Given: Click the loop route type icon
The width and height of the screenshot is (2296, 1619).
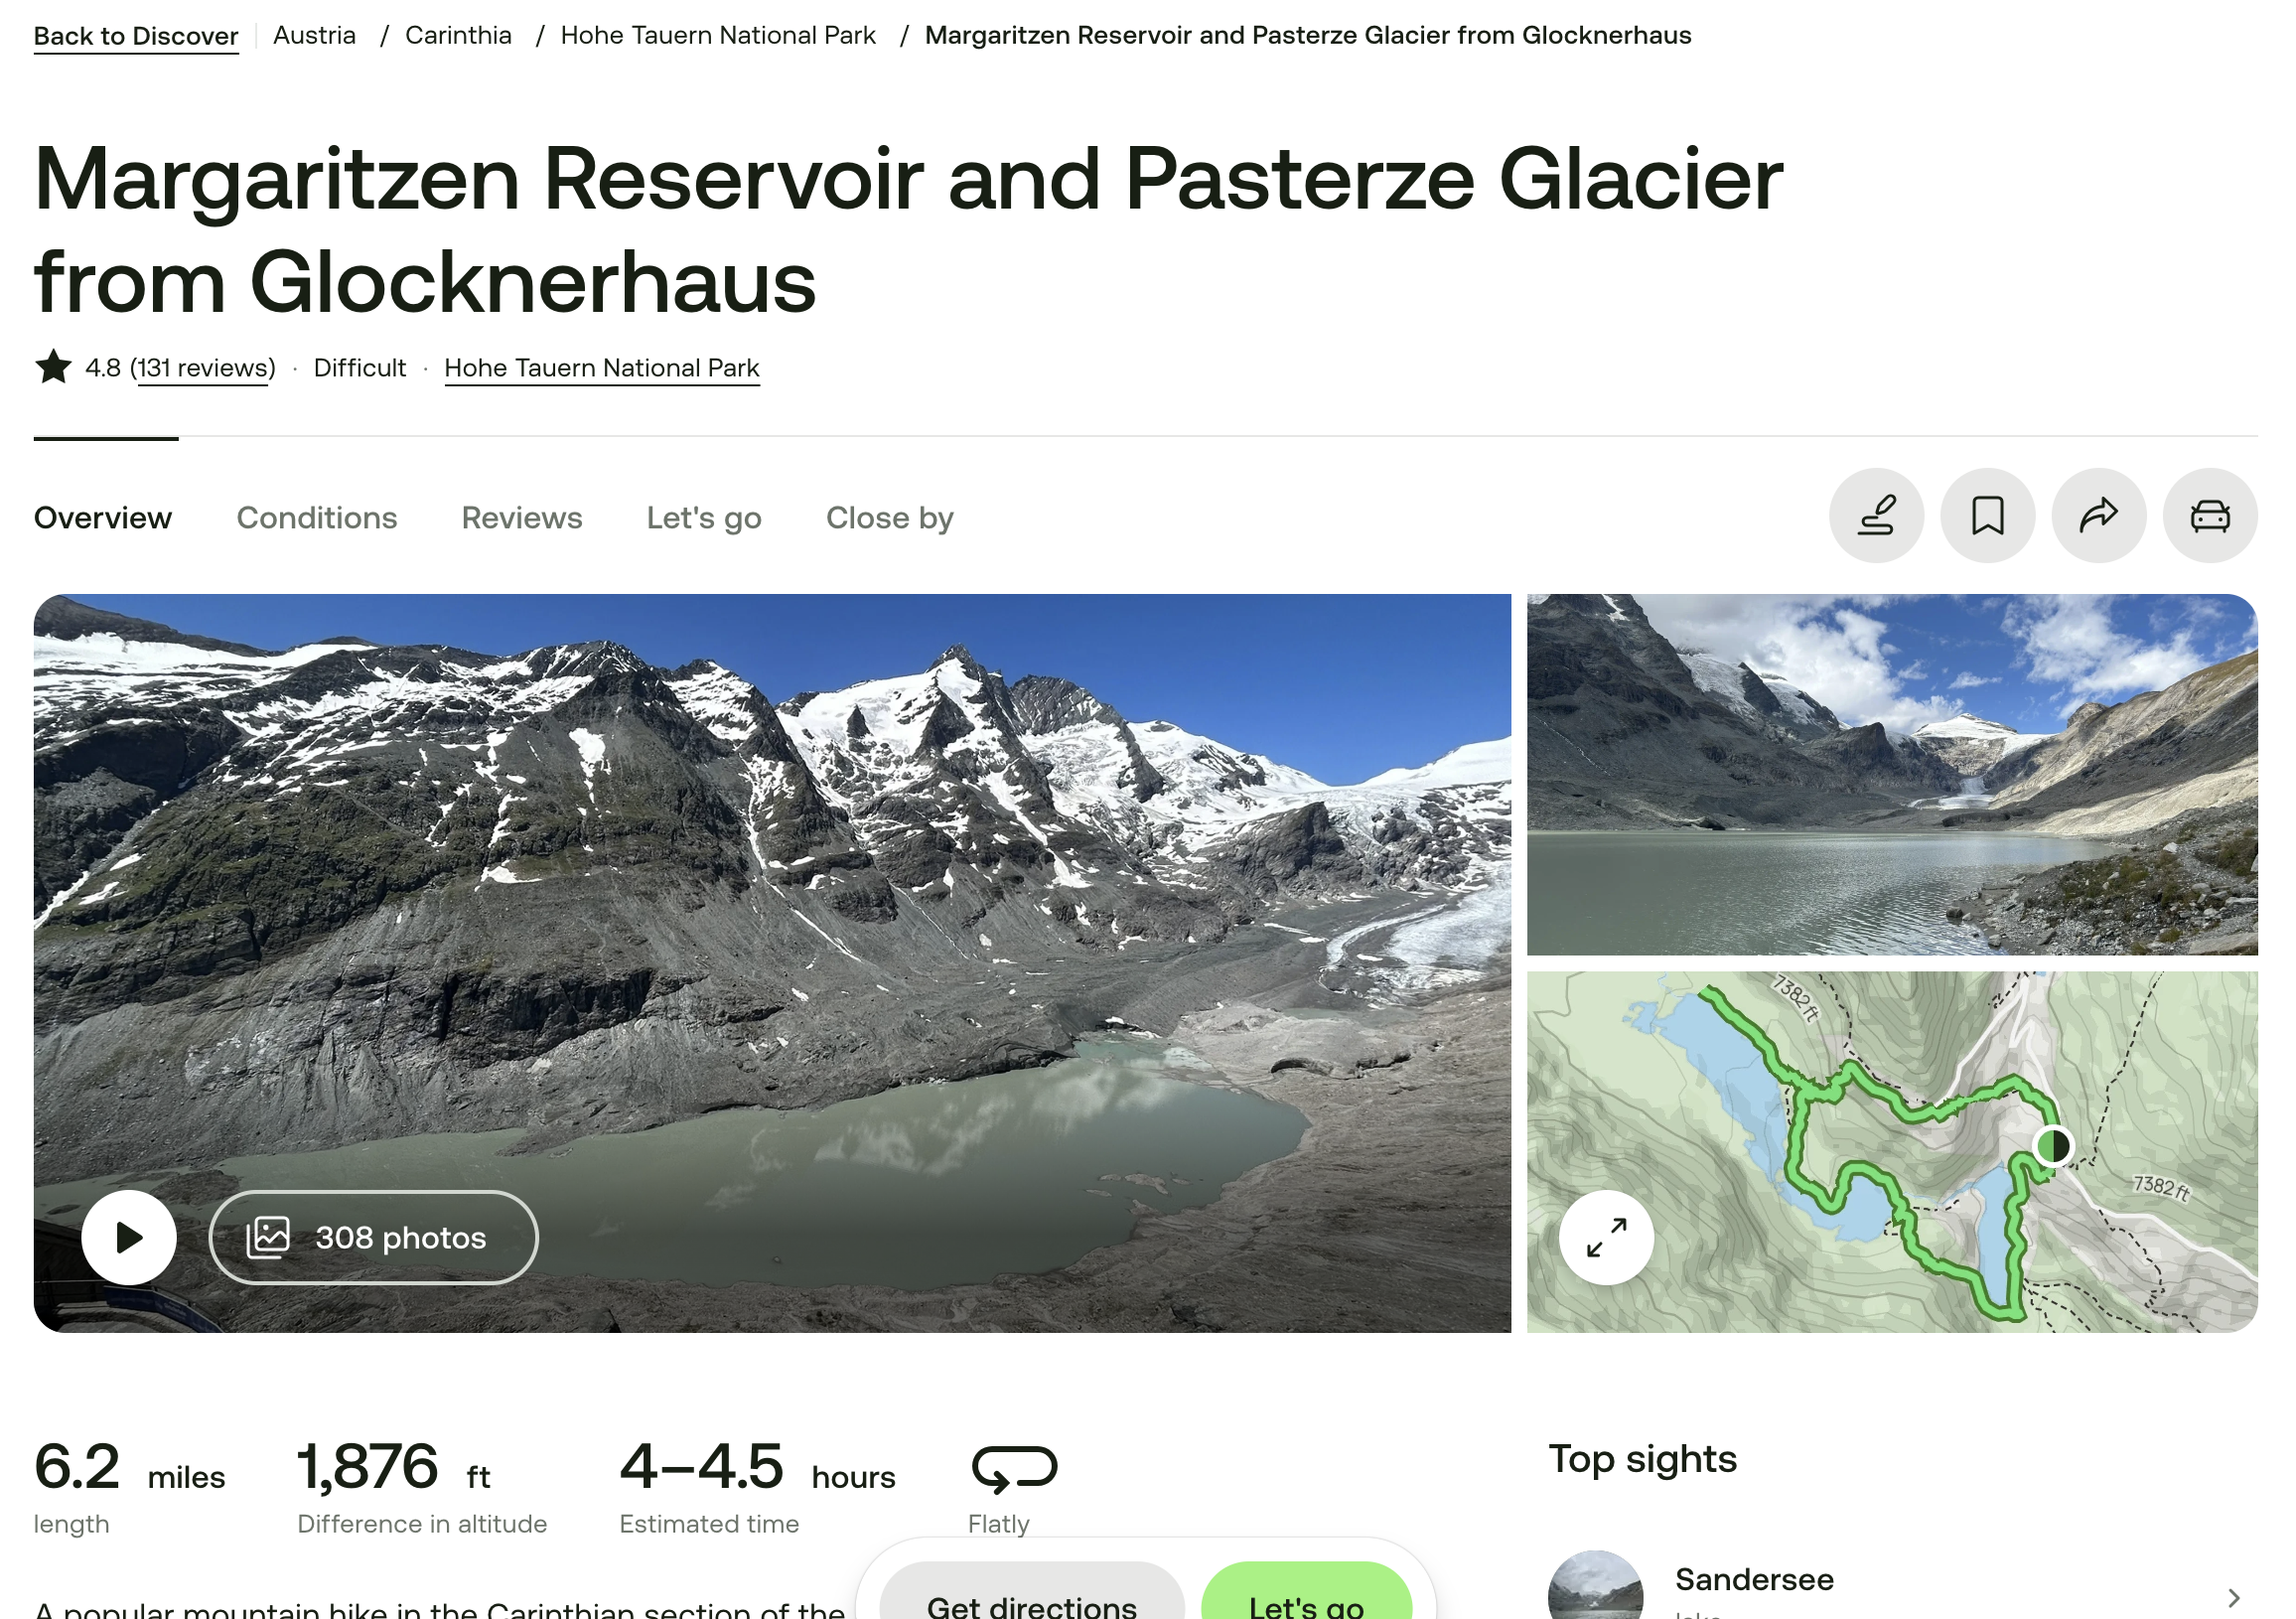Looking at the screenshot, I should (x=1014, y=1468).
